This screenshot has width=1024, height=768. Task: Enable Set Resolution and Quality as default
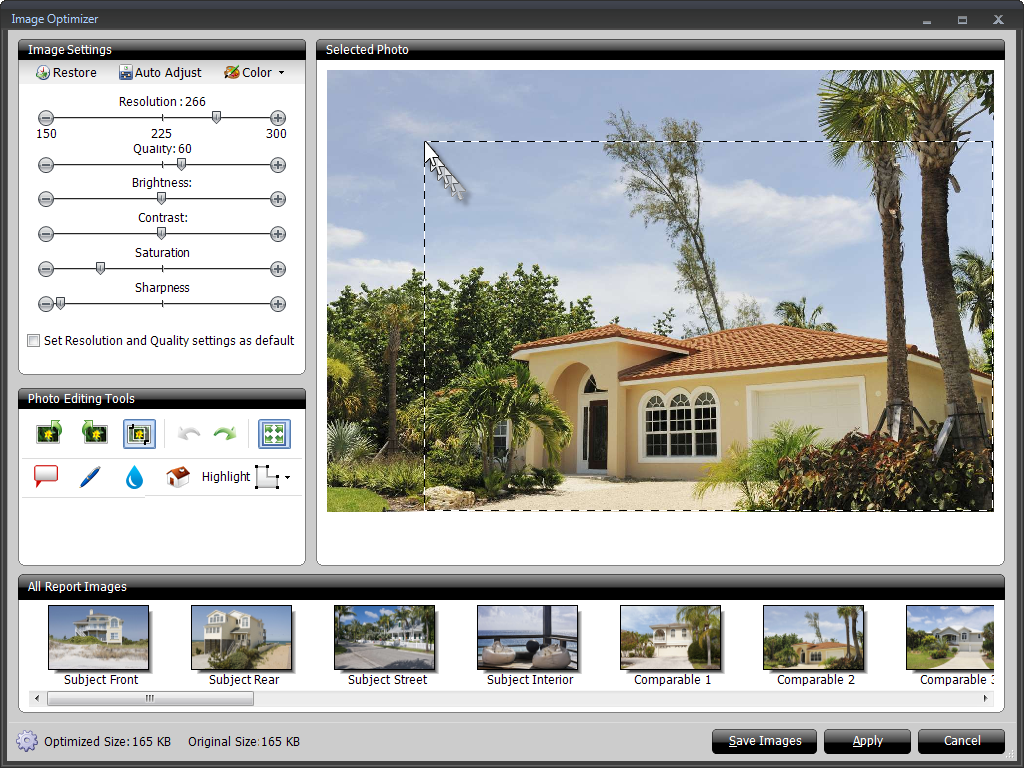(34, 341)
